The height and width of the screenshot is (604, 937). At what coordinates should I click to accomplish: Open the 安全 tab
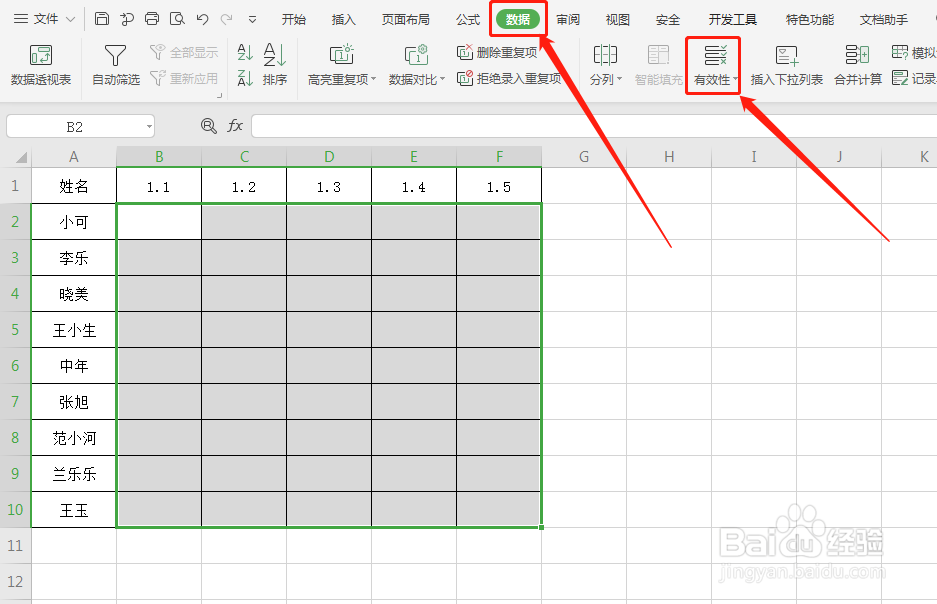pos(667,20)
